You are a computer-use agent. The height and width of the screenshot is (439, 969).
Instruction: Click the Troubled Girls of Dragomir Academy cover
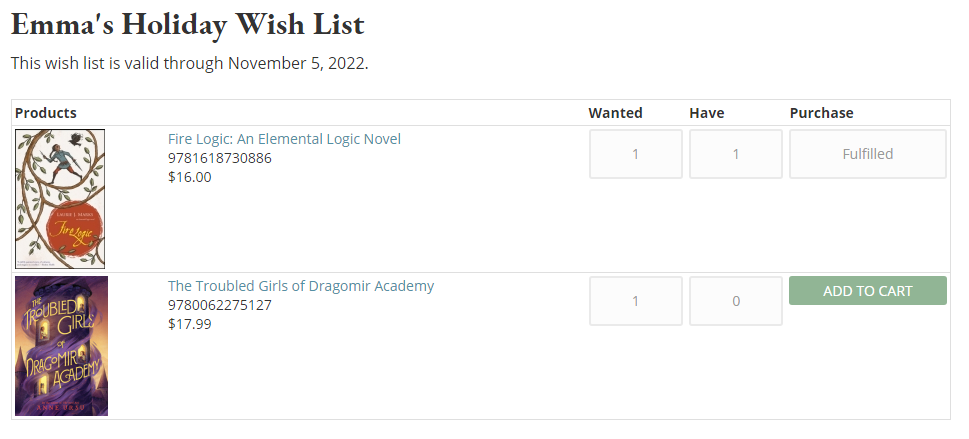(x=61, y=346)
